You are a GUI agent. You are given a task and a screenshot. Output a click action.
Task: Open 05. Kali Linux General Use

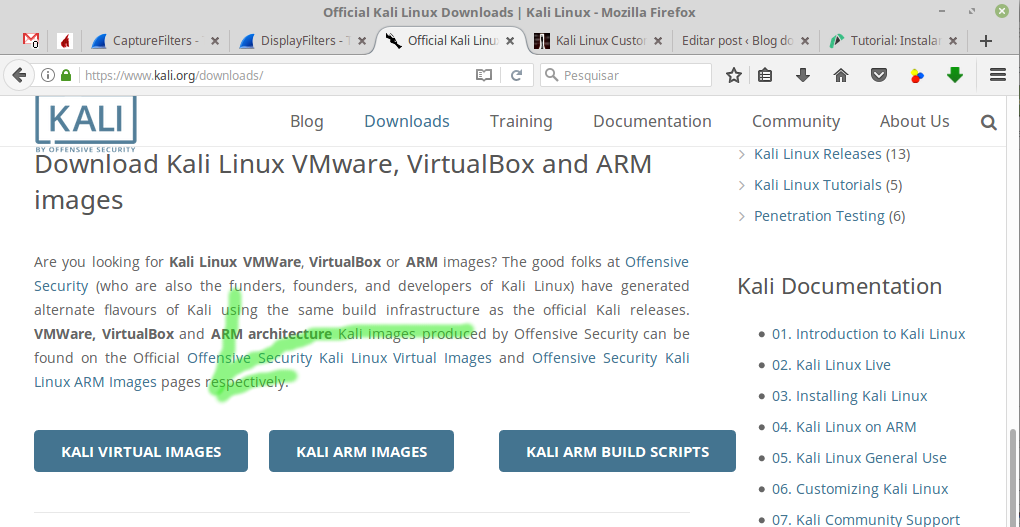click(x=859, y=458)
